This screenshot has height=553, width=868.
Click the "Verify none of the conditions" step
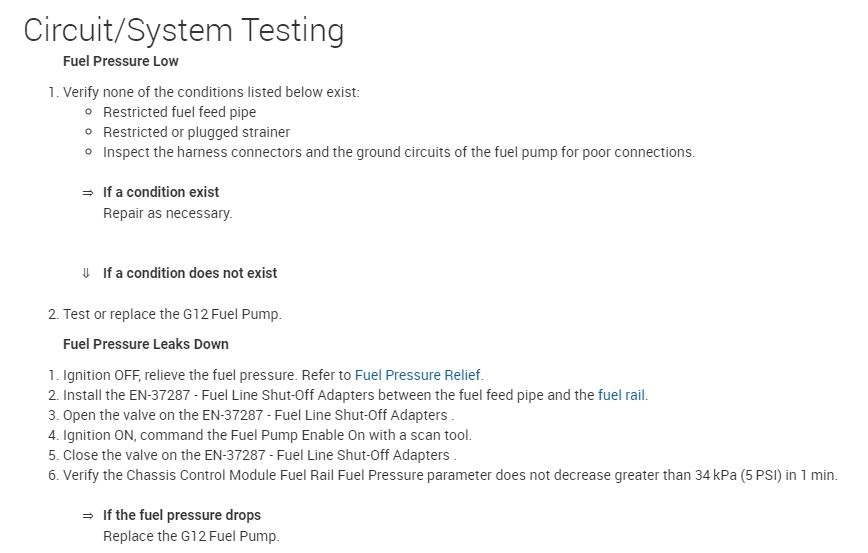pyautogui.click(x=211, y=92)
